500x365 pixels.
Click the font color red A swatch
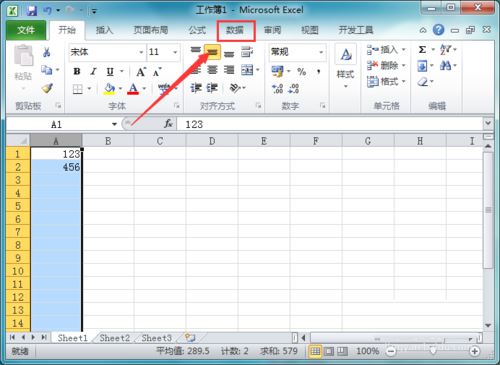(x=133, y=89)
